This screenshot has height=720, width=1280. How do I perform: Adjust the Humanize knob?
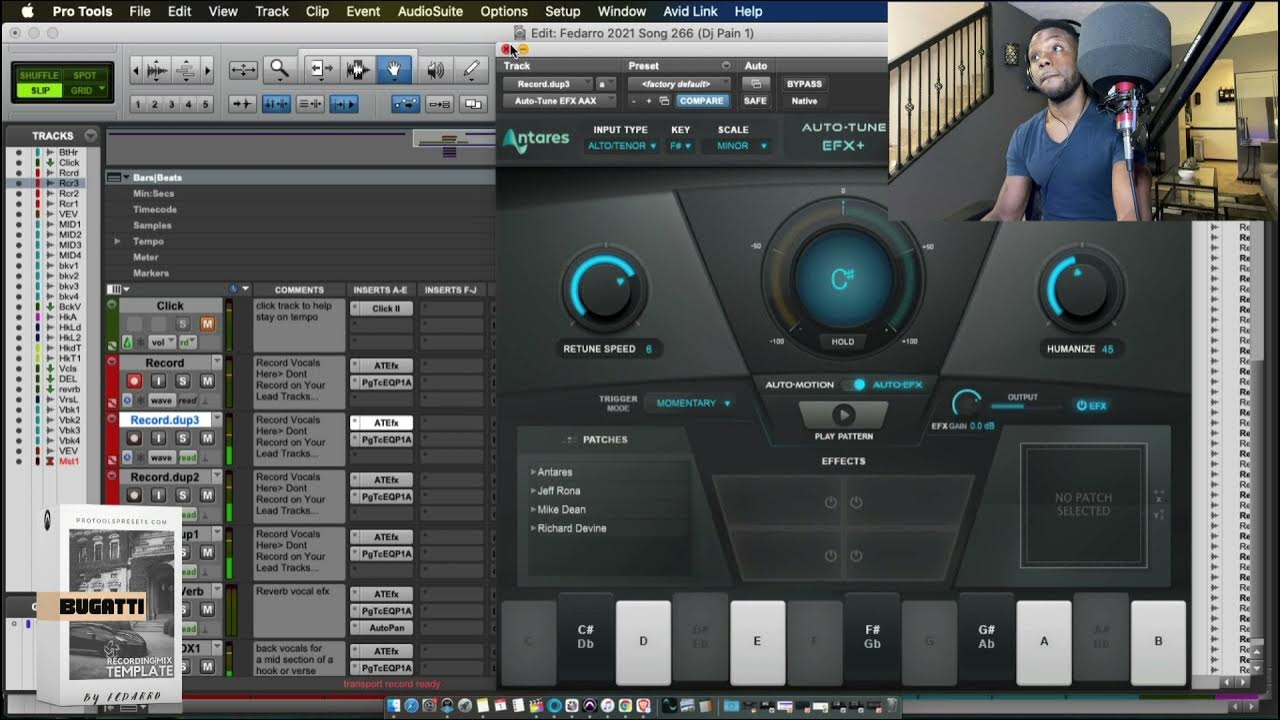pos(1080,289)
